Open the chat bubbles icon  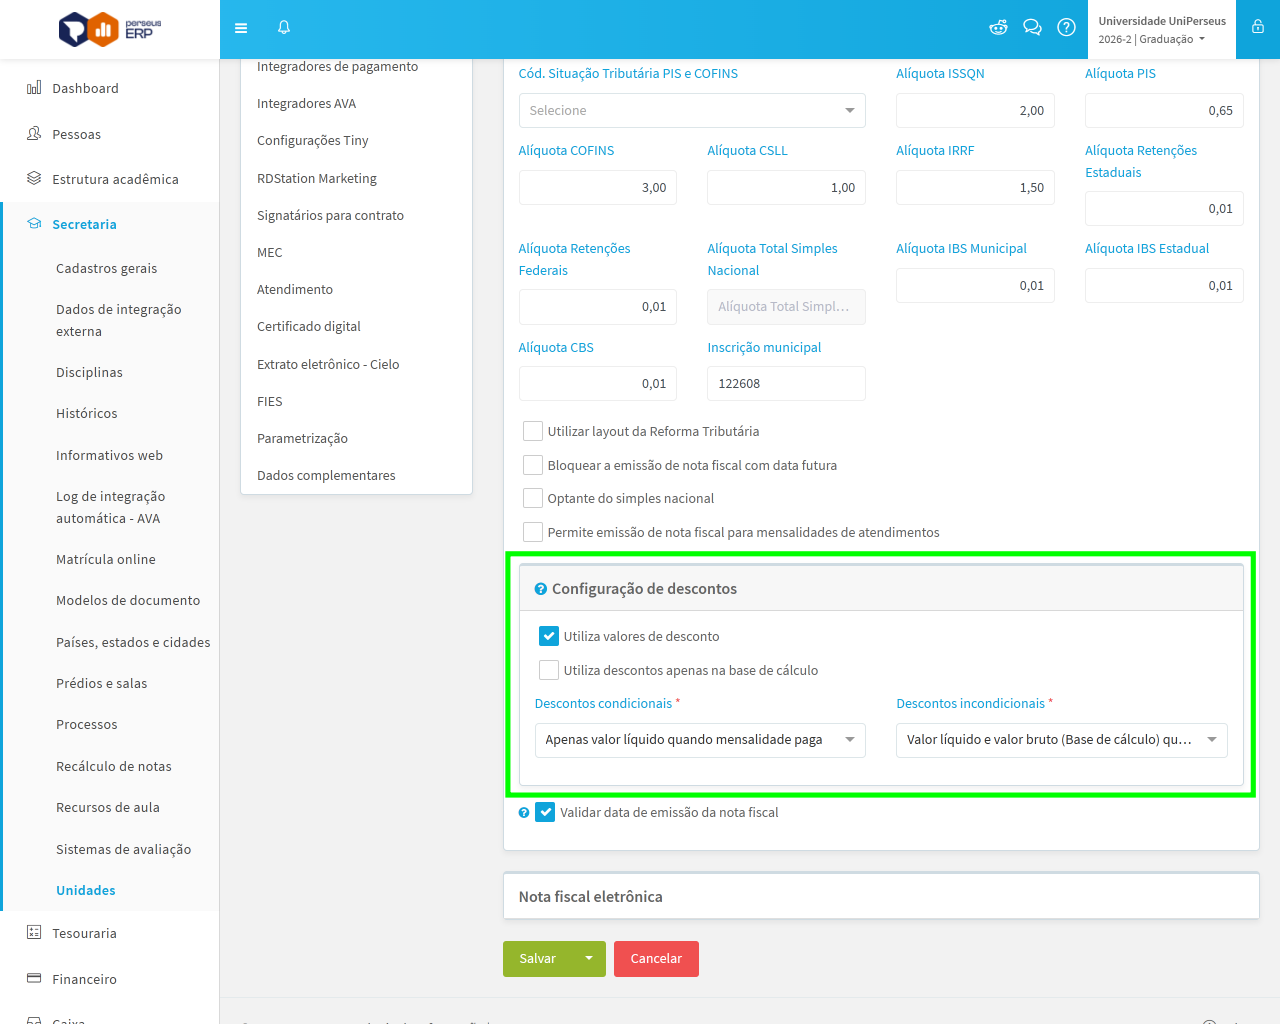[x=1032, y=28]
